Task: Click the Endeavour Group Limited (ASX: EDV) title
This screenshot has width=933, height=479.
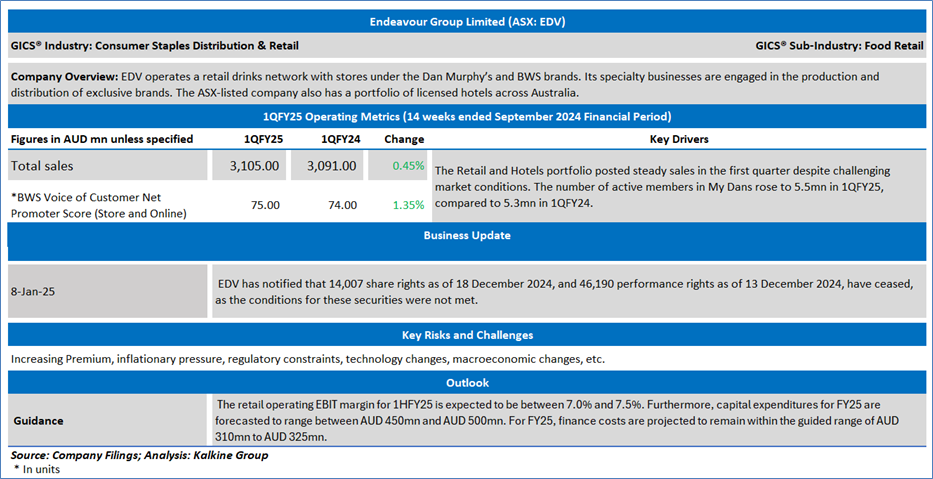Action: click(466, 22)
